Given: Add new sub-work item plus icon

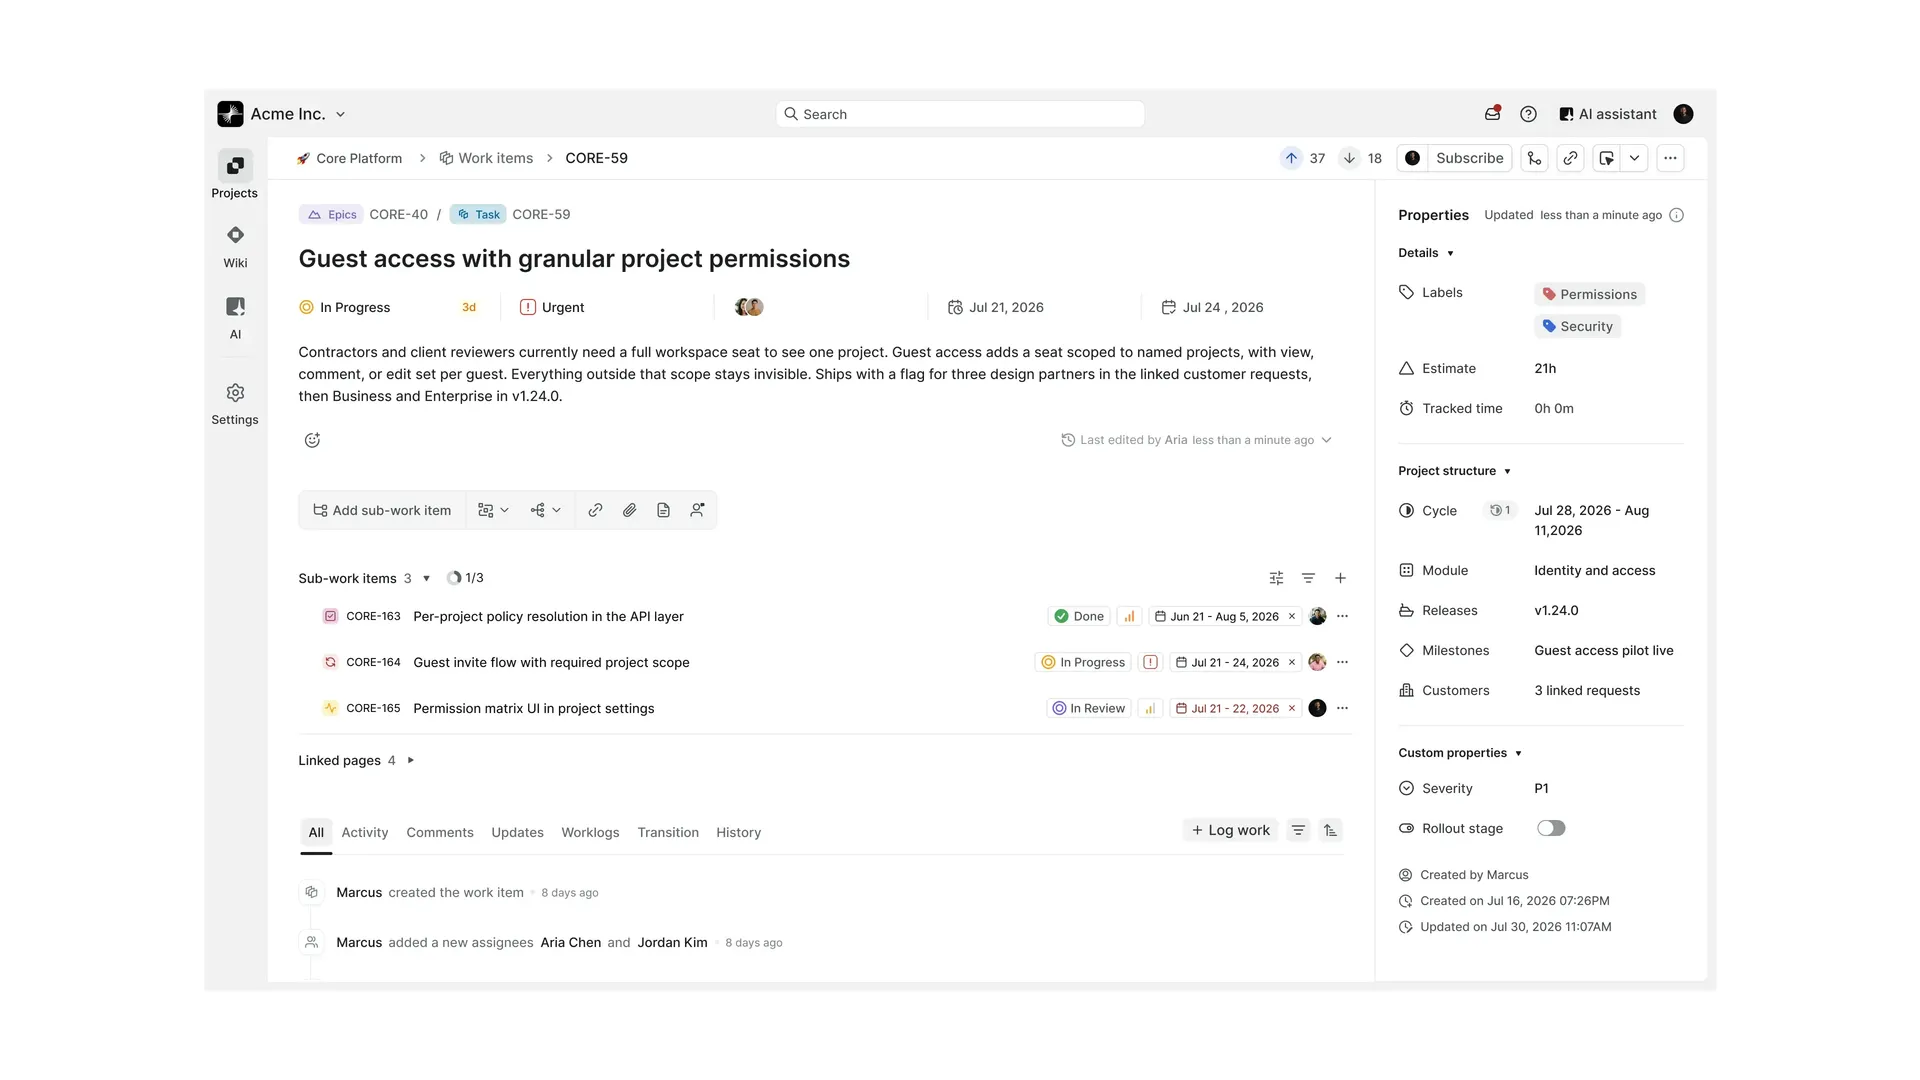Looking at the screenshot, I should (x=1340, y=578).
